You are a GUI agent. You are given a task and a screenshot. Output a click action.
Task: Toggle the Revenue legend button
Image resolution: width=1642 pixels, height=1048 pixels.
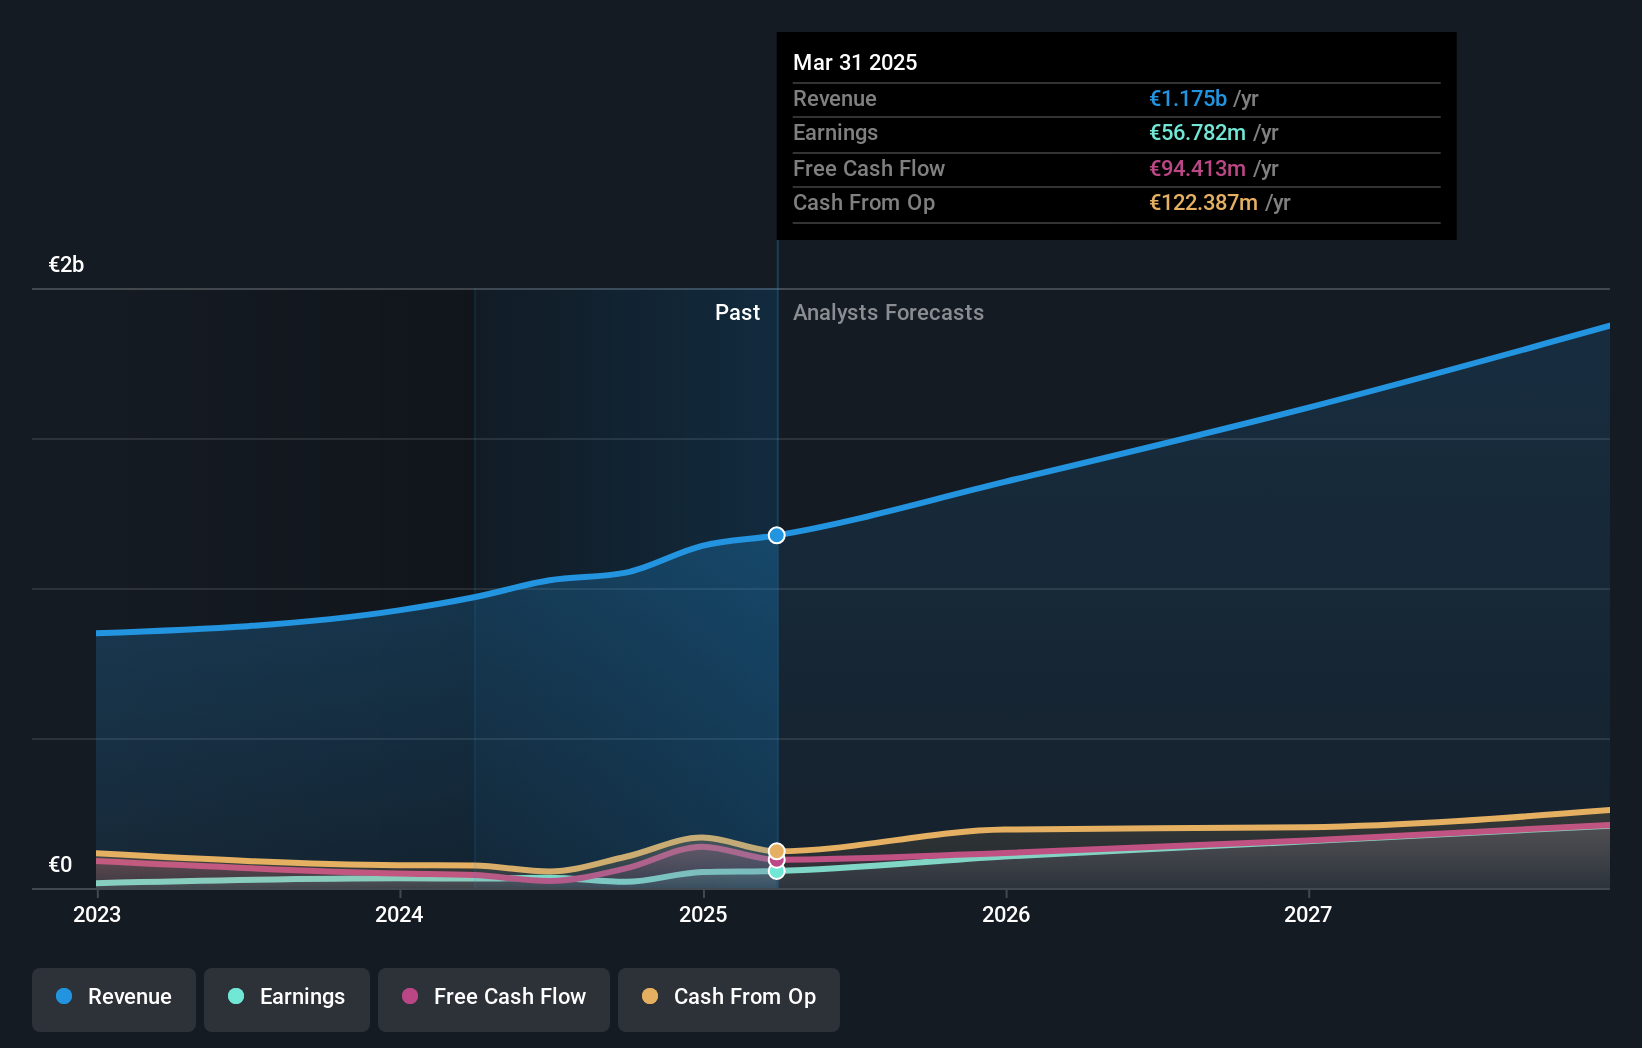[x=114, y=999]
